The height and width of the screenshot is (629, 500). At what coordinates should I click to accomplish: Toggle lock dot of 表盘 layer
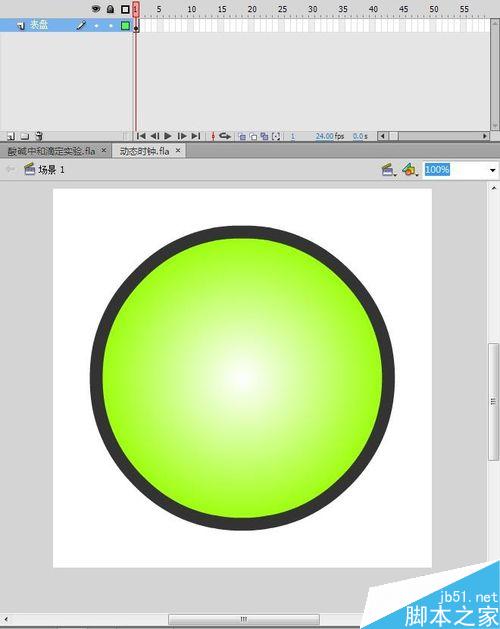point(111,26)
